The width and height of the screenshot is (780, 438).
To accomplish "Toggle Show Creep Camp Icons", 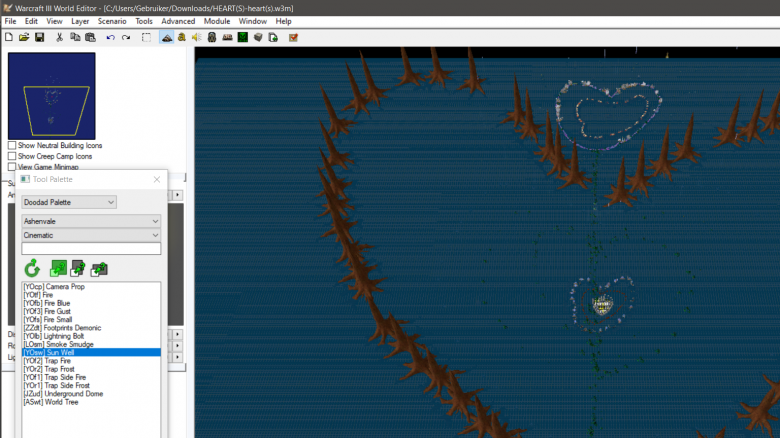I will pyautogui.click(x=12, y=156).
